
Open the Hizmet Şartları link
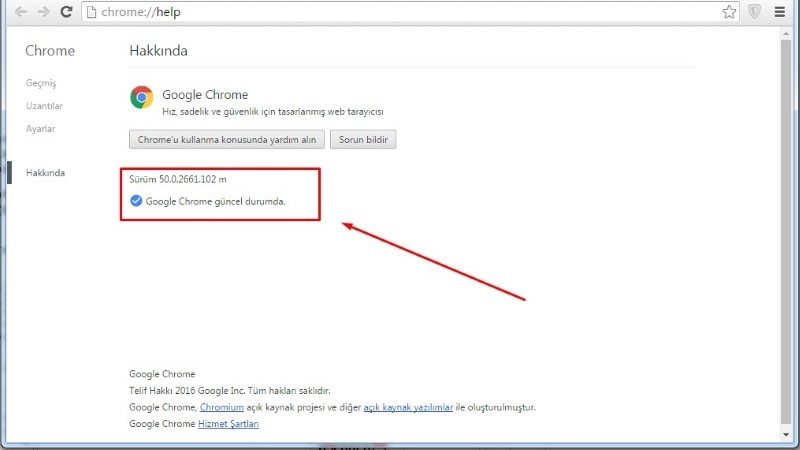(x=228, y=423)
